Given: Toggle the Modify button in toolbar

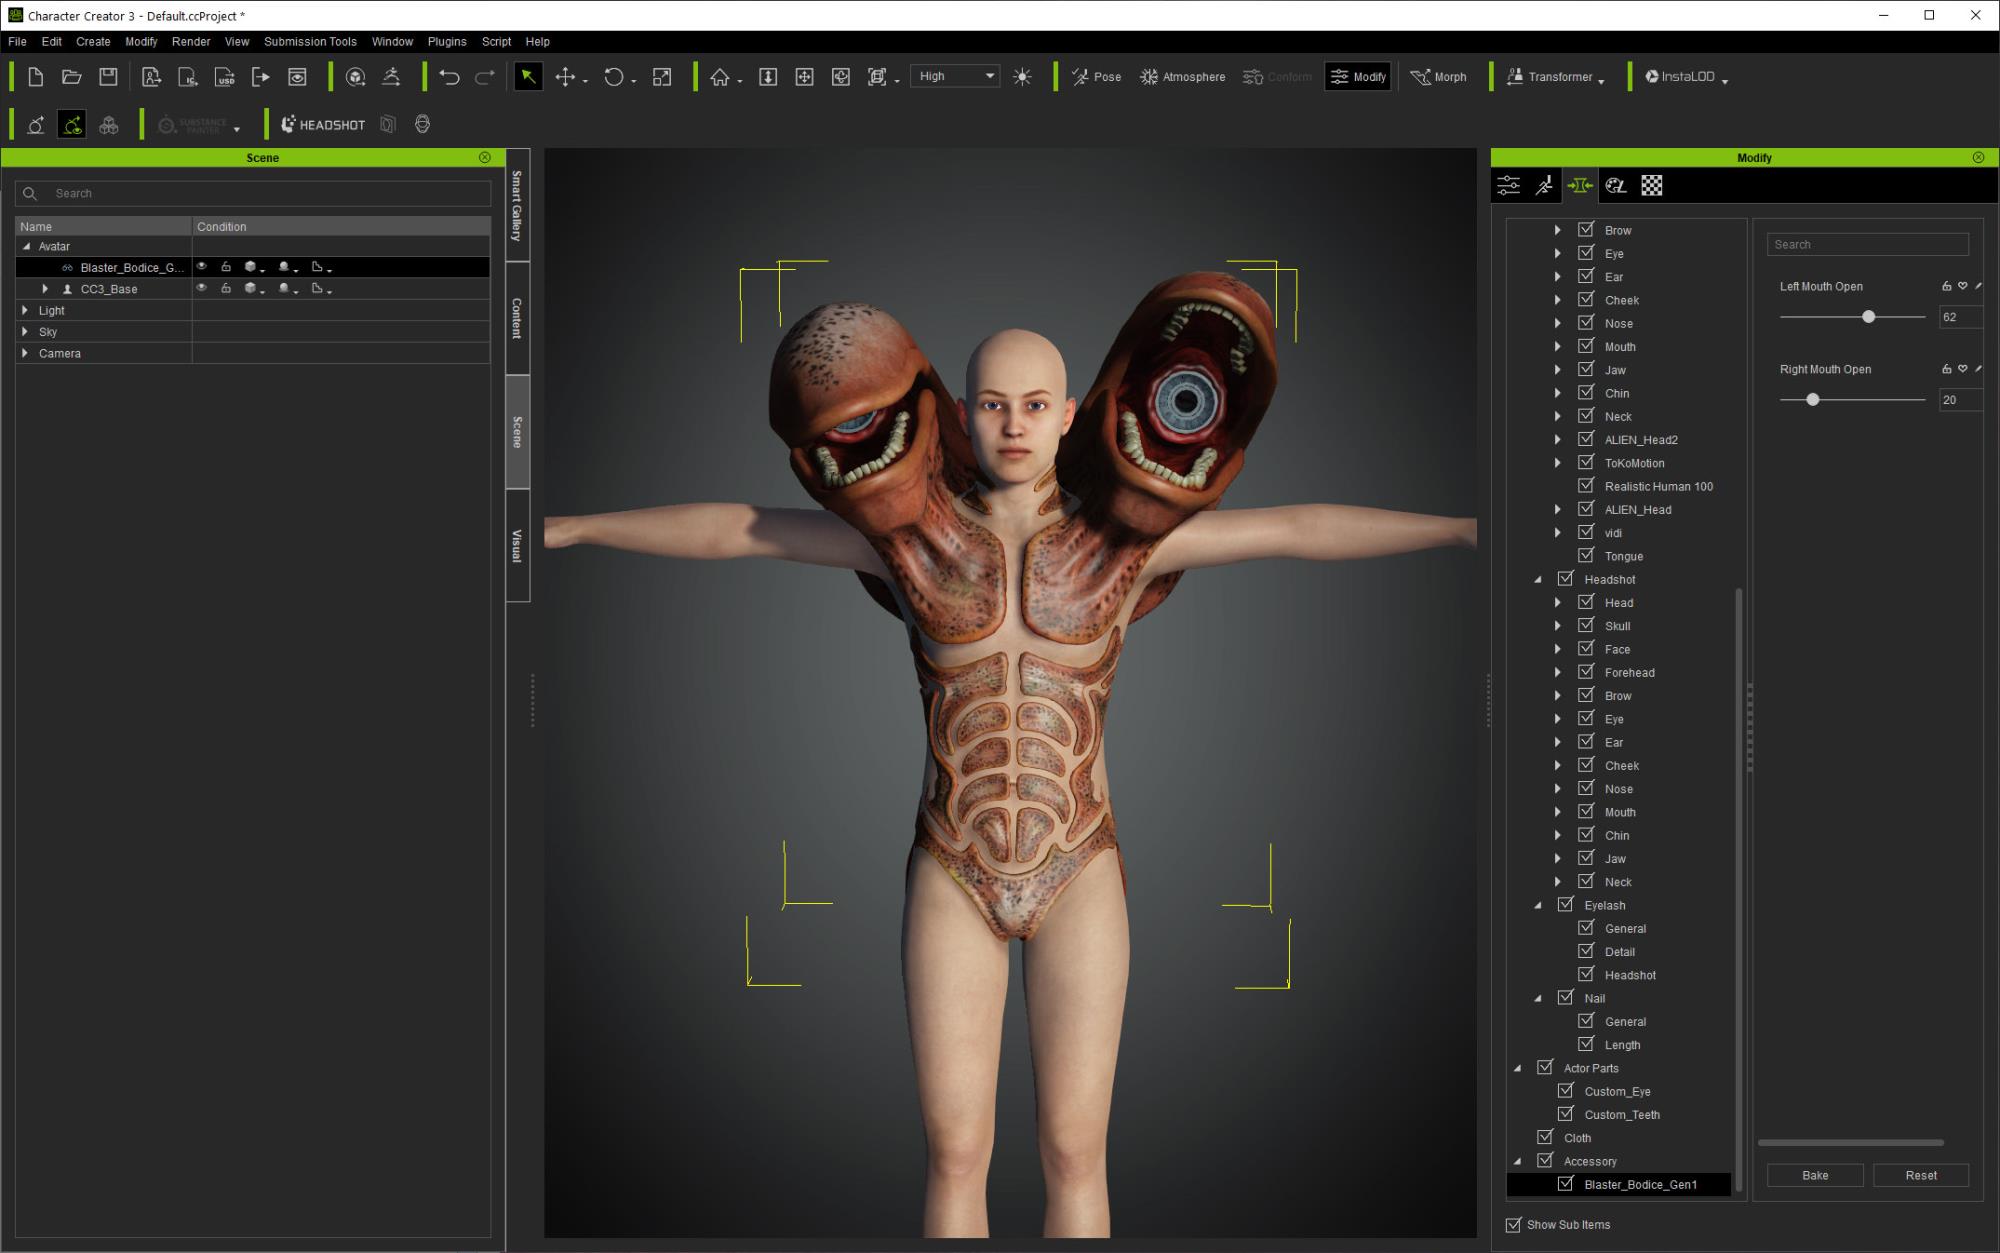Looking at the screenshot, I should pyautogui.click(x=1358, y=77).
